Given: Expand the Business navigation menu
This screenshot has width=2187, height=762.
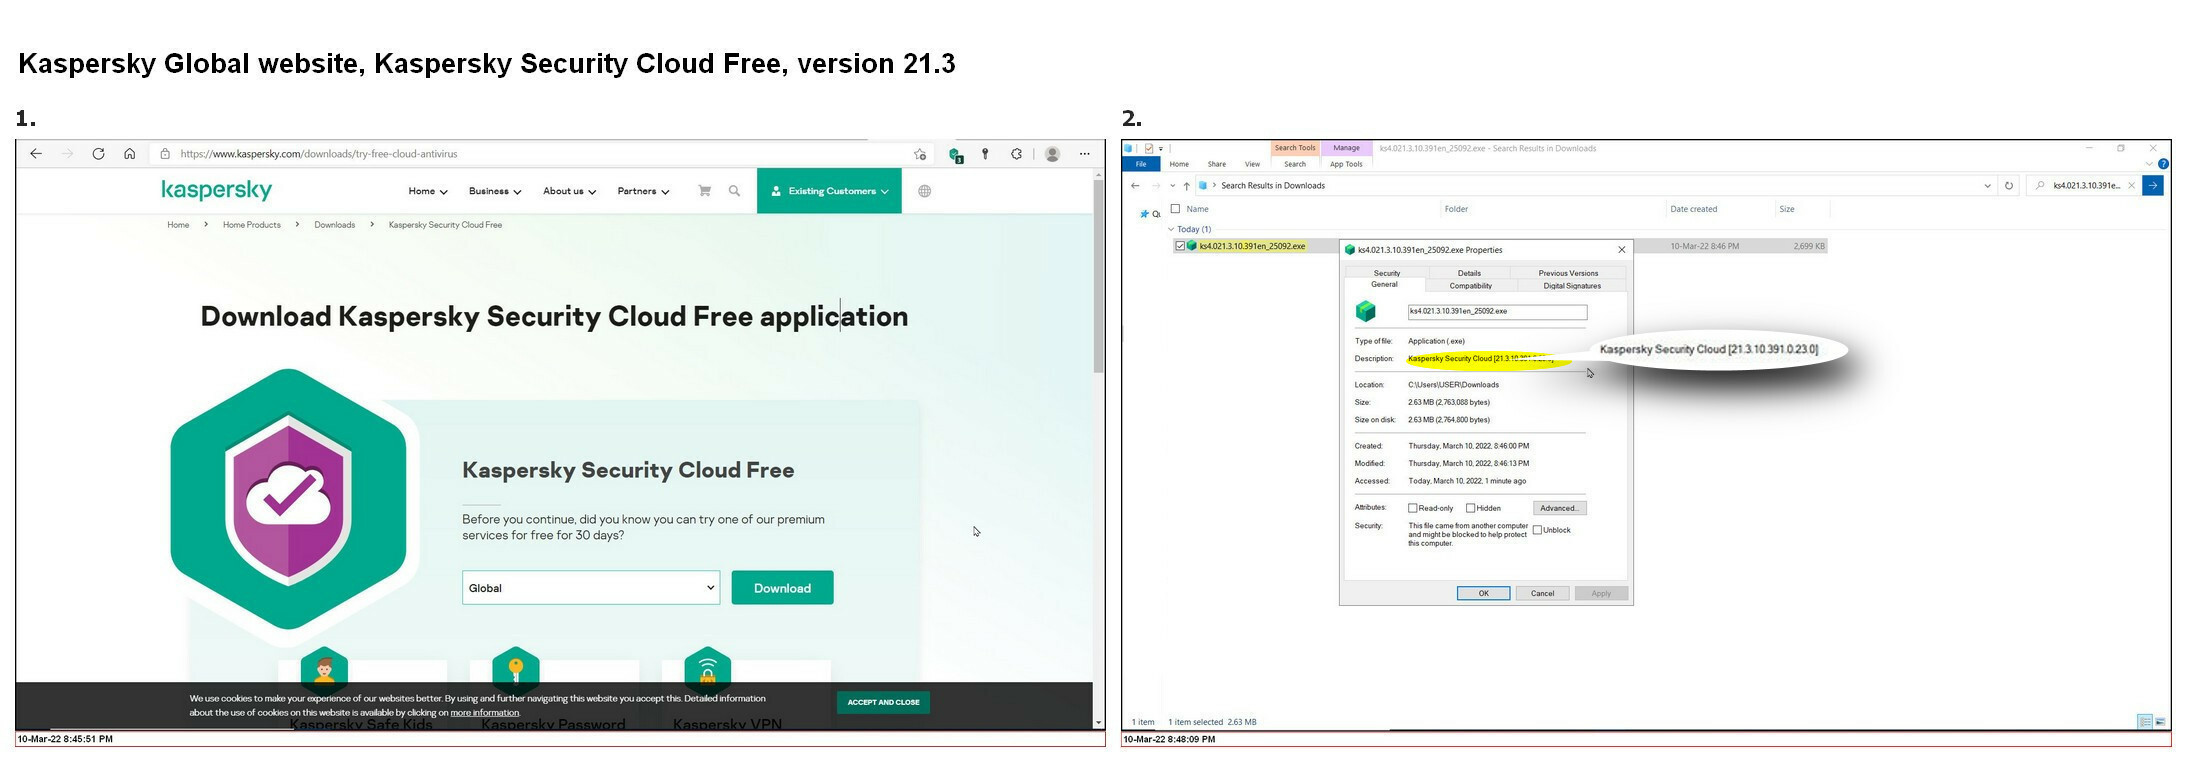Looking at the screenshot, I should coord(495,191).
